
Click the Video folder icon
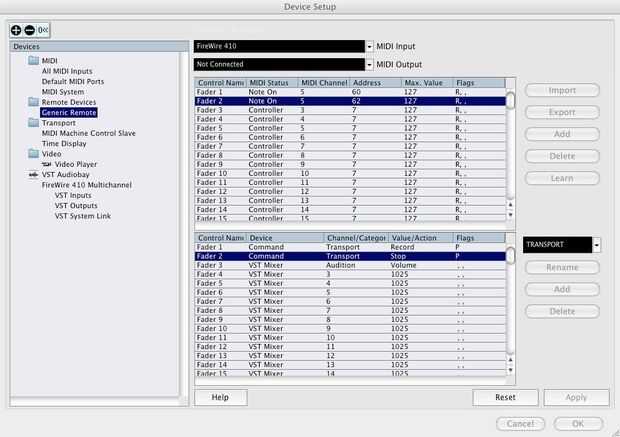point(34,154)
